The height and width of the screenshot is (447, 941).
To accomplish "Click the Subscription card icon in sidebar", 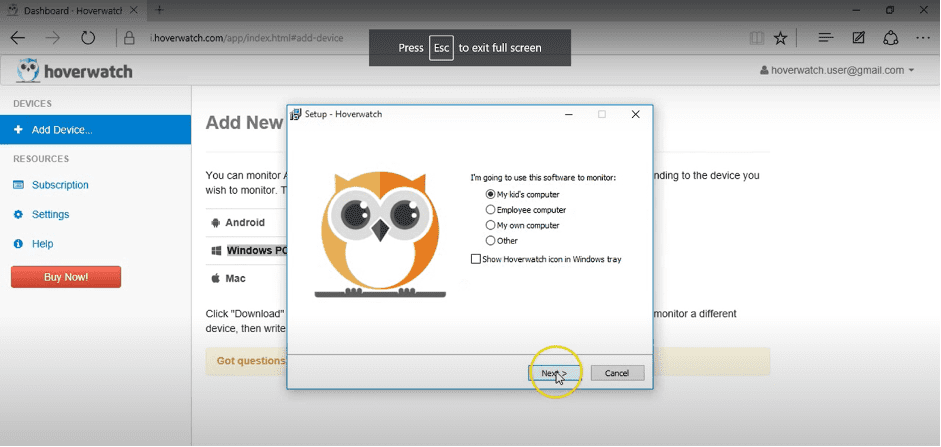I will click(18, 185).
